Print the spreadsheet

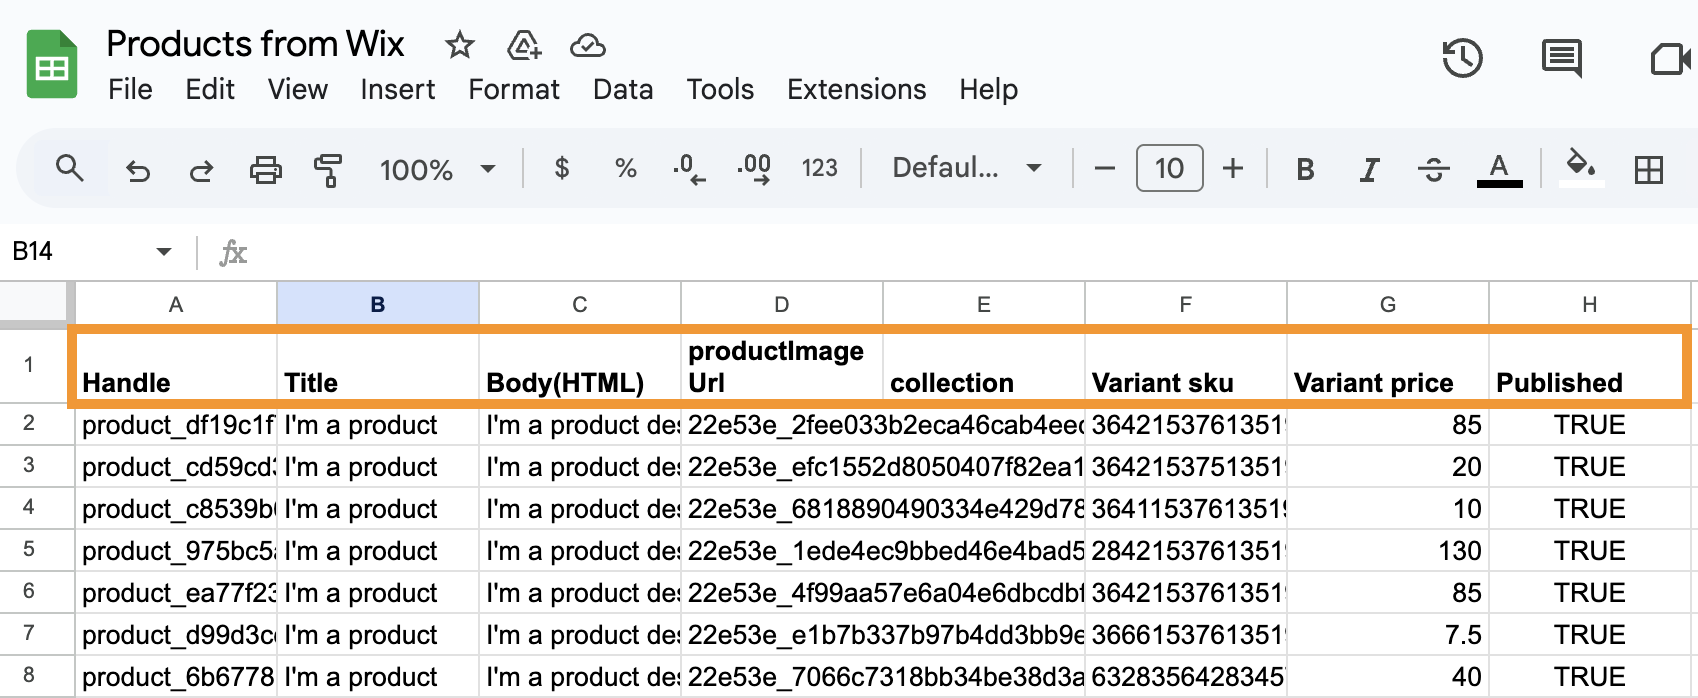(x=265, y=169)
